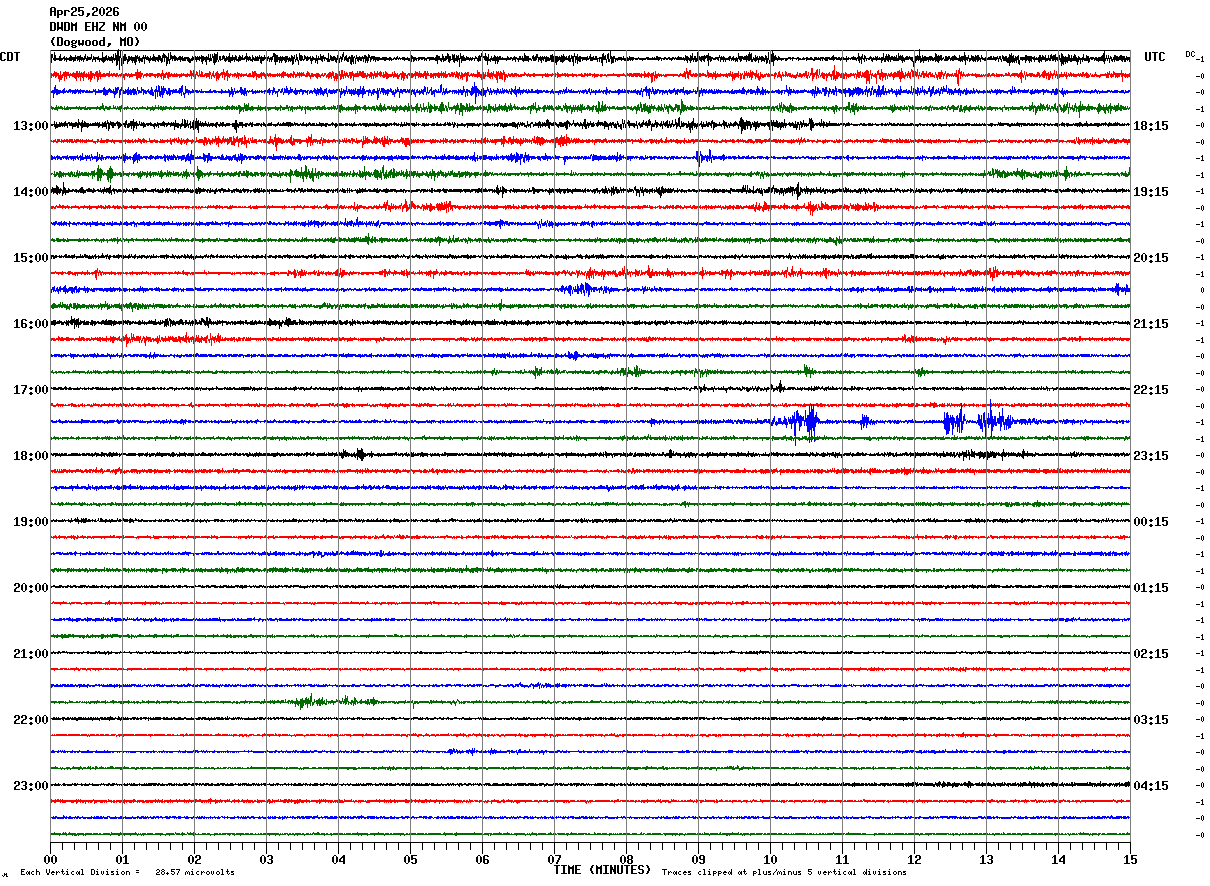Image resolution: width=1210 pixels, height=886 pixels.
Task: Select the 22:00 CDT time label
Action: [x=31, y=720]
